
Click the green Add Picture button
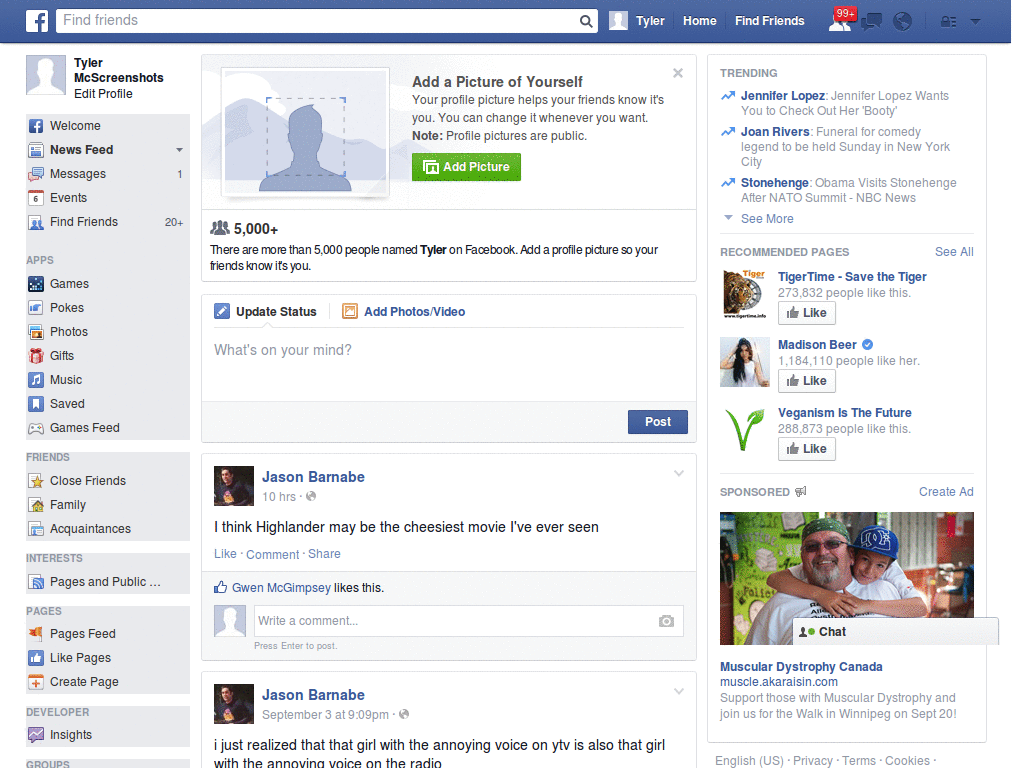pos(466,167)
